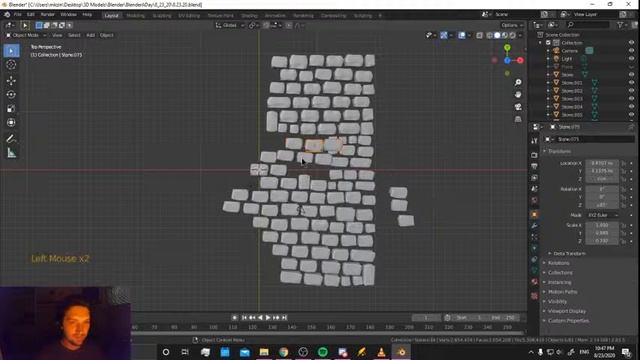
Task: Toggle the Collection exclude checkbox in outliner
Action: (548, 42)
